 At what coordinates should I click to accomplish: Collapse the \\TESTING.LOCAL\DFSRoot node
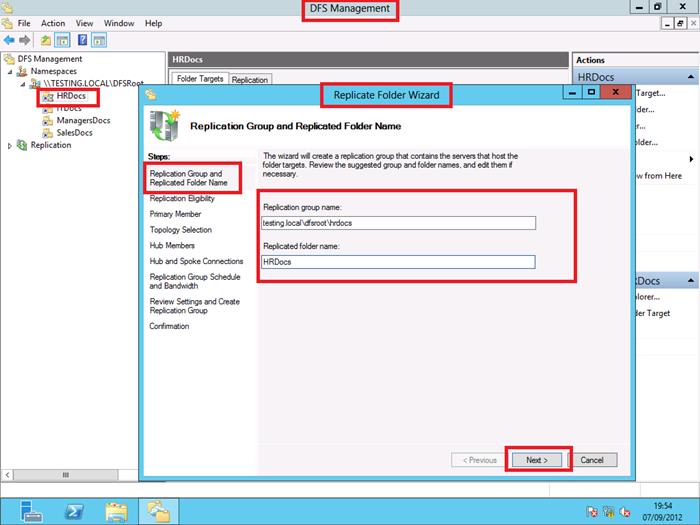click(x=23, y=84)
